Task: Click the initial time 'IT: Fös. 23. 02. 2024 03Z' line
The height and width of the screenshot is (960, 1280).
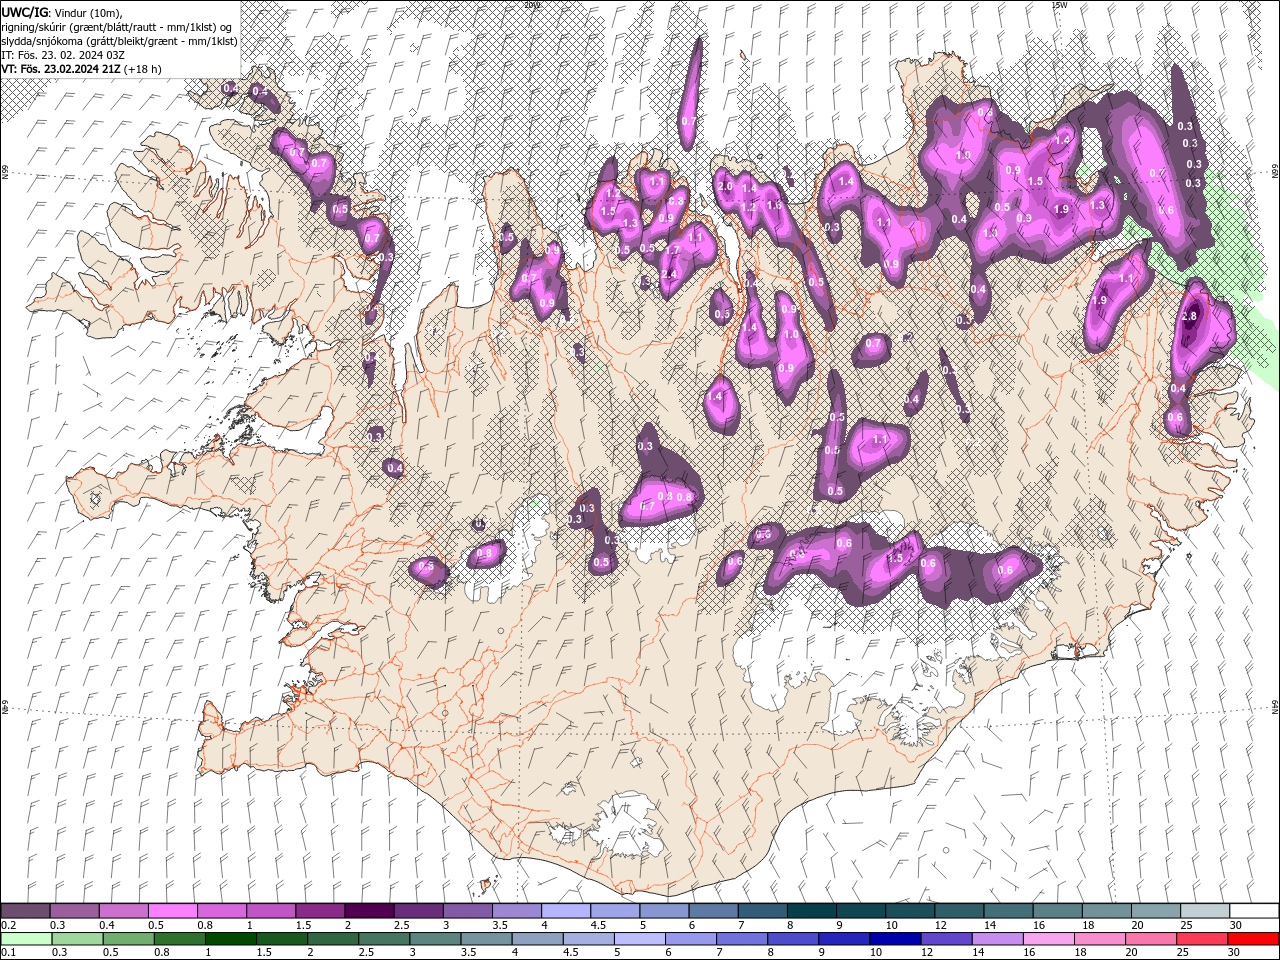Action: 63,55
